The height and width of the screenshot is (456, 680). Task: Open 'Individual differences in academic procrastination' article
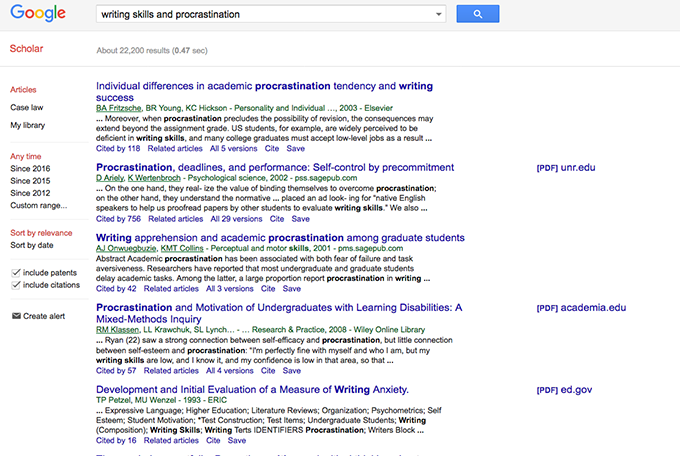tap(264, 92)
